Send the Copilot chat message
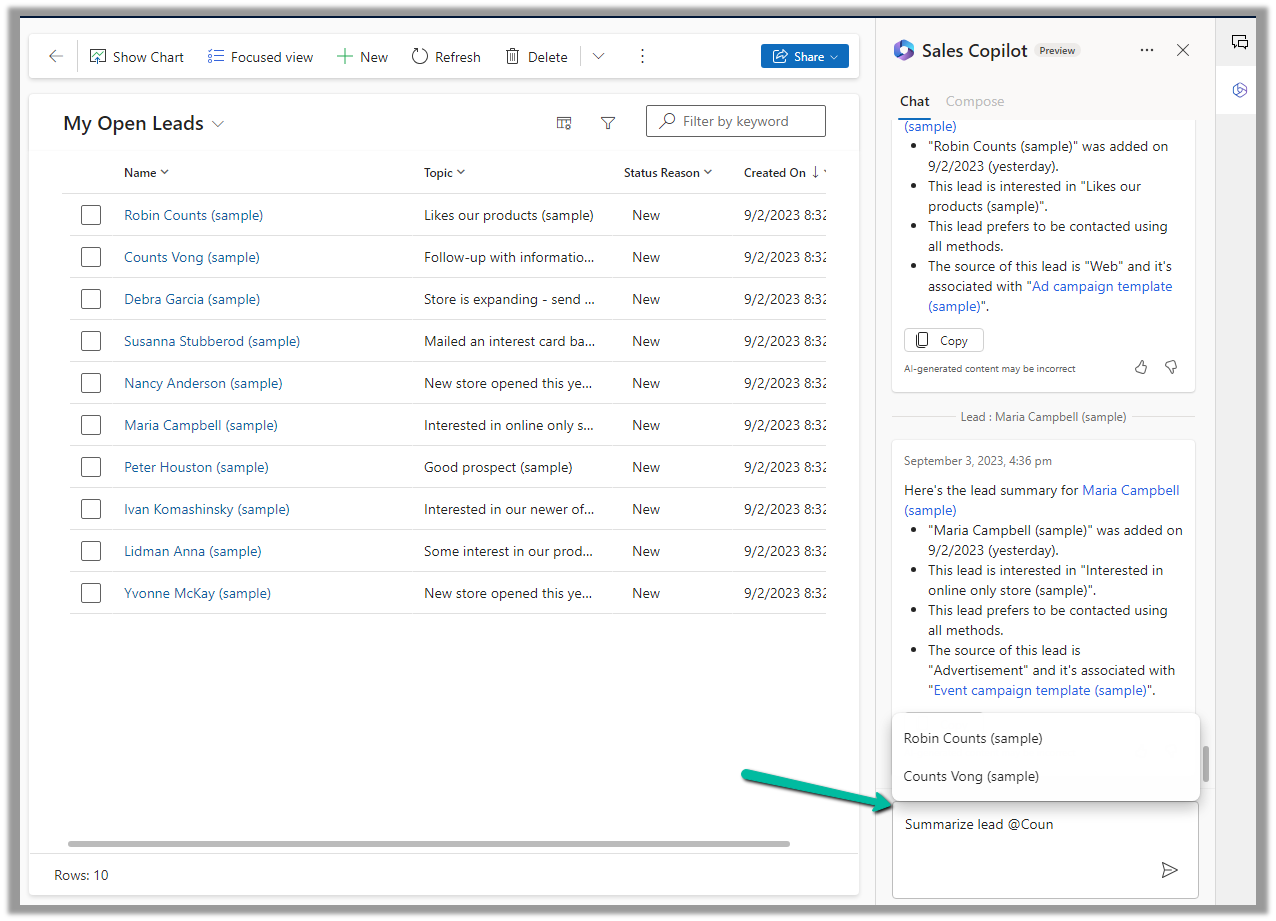The image size is (1276, 921). click(1169, 870)
